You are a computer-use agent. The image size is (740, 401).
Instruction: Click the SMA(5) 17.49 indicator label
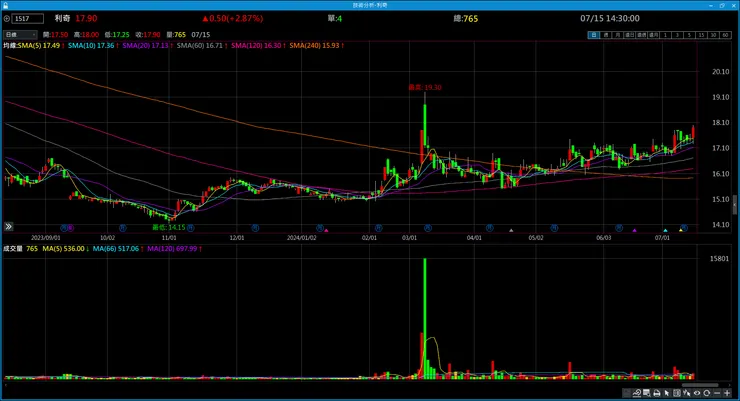pos(39,45)
